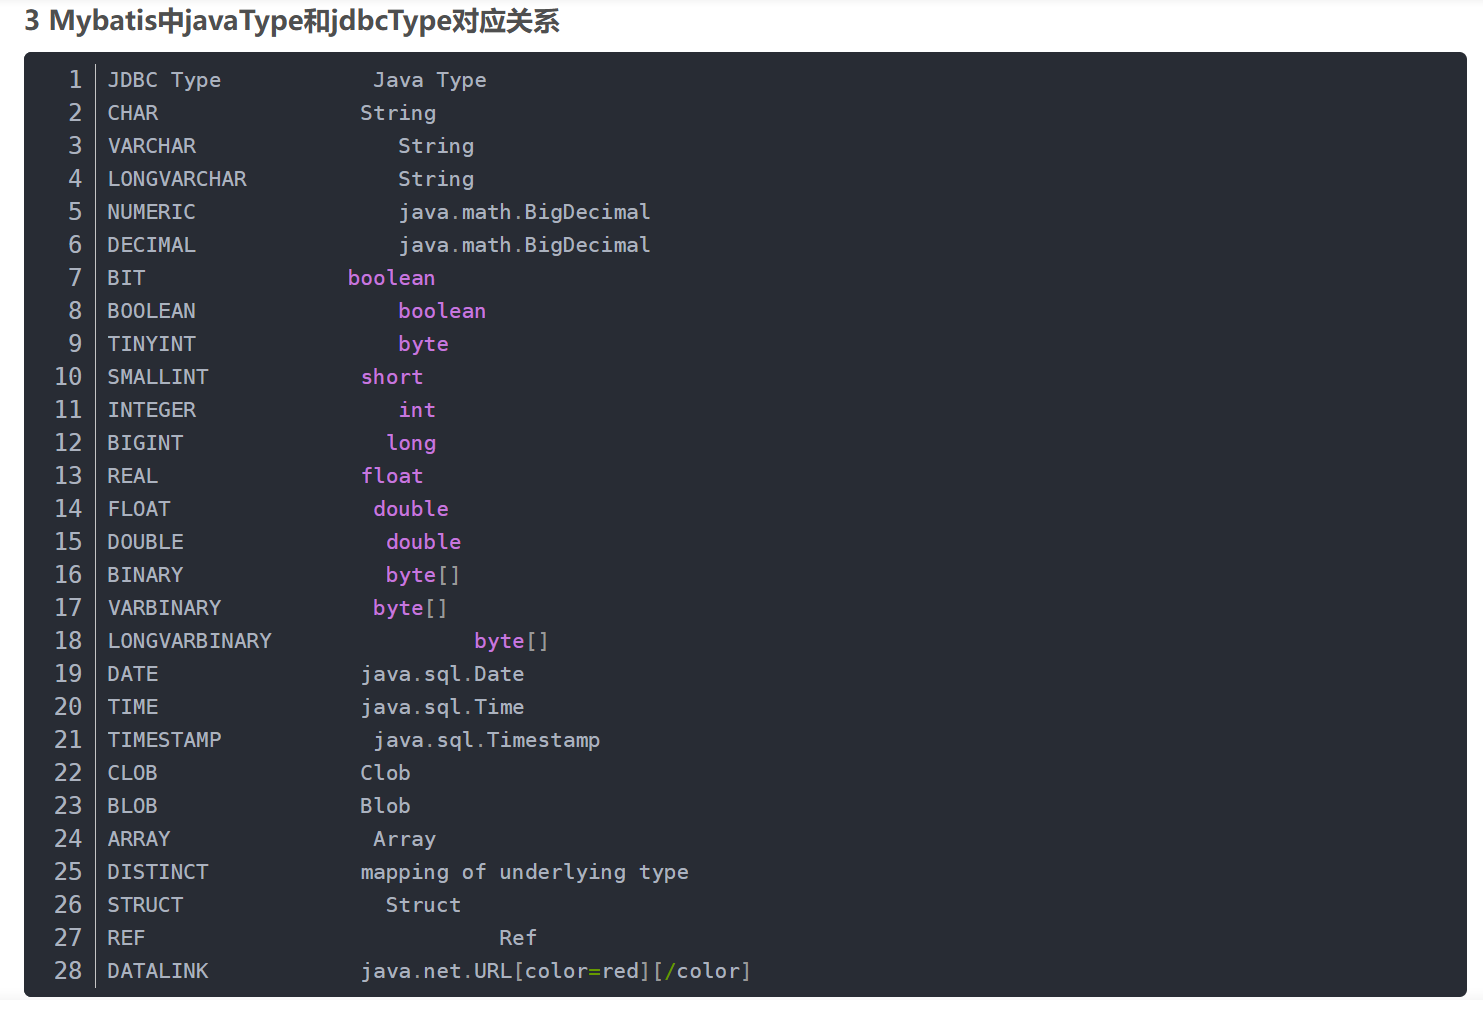Image resolution: width=1483 pixels, height=1014 pixels.
Task: Click the 'REF' JDBC type on line 27
Action: pyautogui.click(x=127, y=938)
